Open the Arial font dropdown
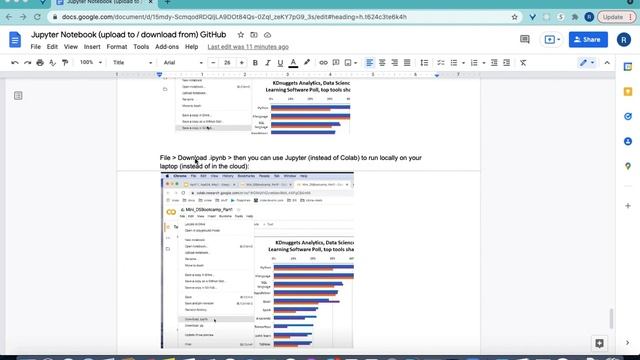Viewport: 640px width, 360px height. pyautogui.click(x=183, y=62)
